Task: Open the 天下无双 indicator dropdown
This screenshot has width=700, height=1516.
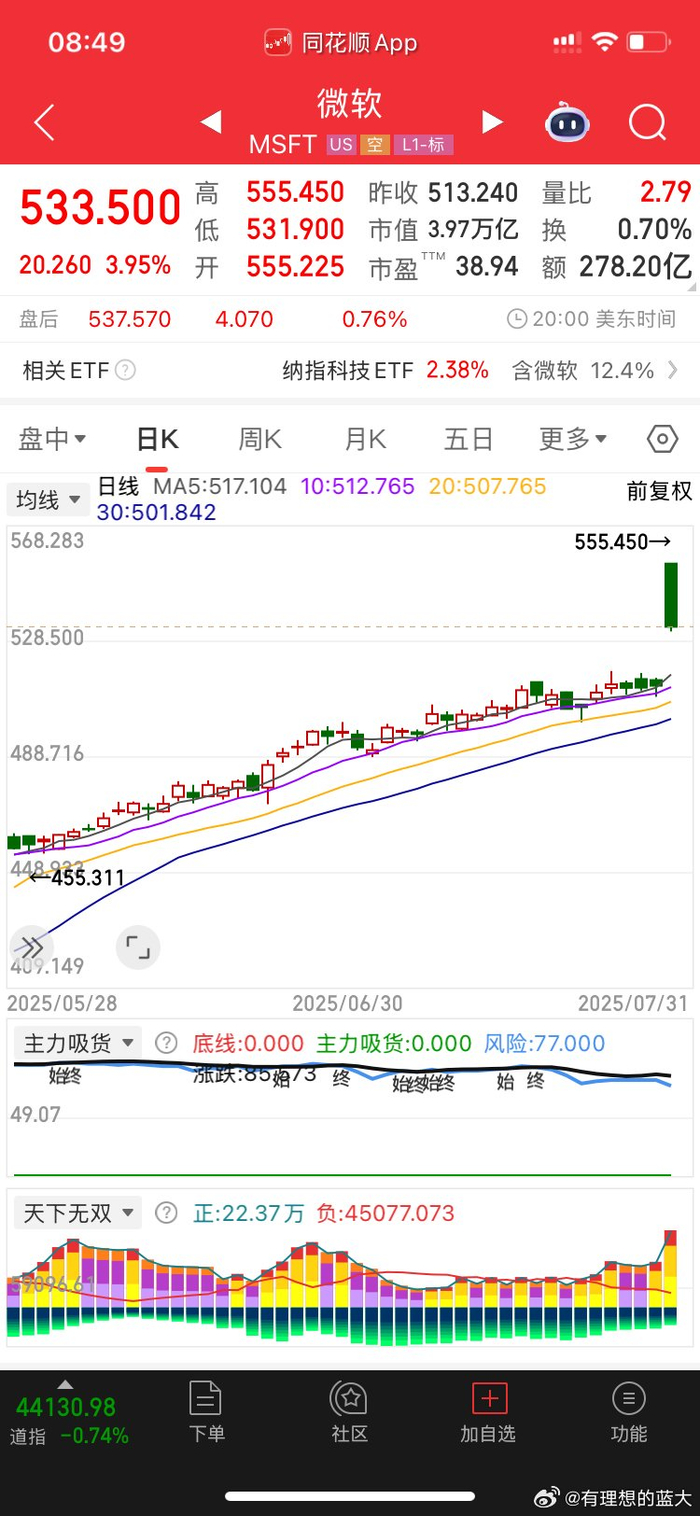Action: 78,1213
